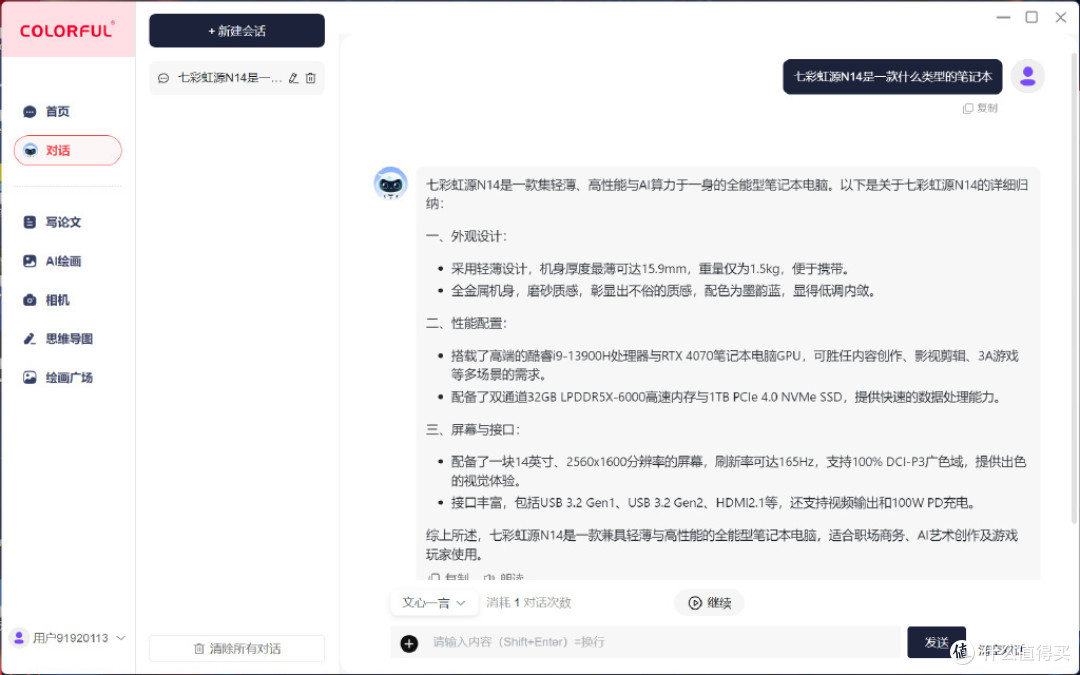
Task: Open the 文心一言 model dropdown
Action: click(x=434, y=603)
